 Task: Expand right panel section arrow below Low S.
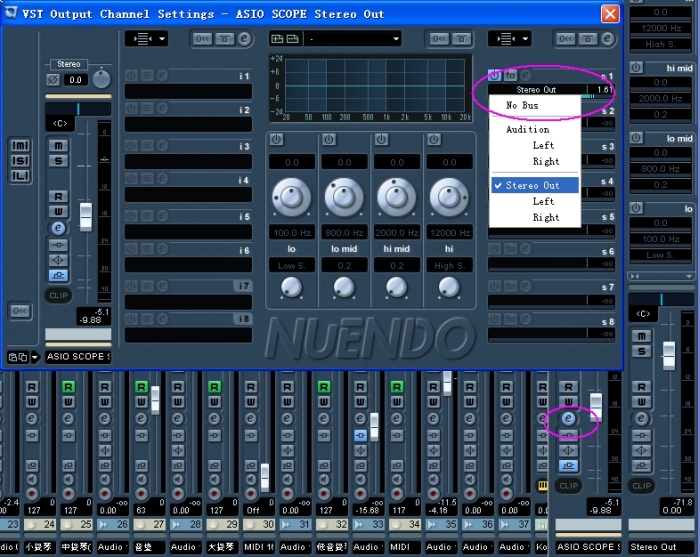point(690,276)
